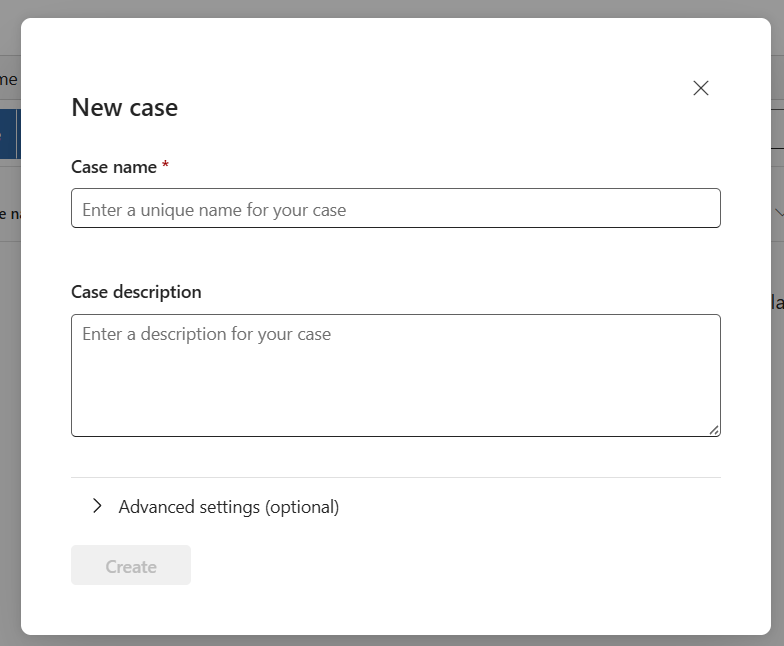Close the New case dialog

701,88
